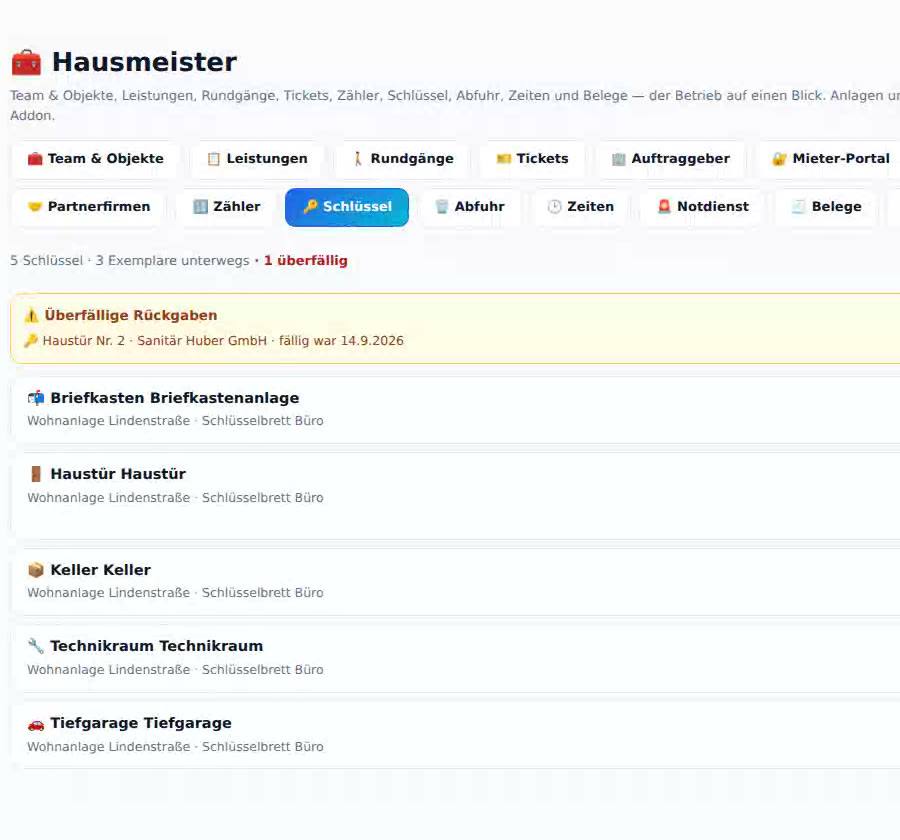Select the Auftraggeber tab
The image size is (900, 840).
pyautogui.click(x=670, y=158)
